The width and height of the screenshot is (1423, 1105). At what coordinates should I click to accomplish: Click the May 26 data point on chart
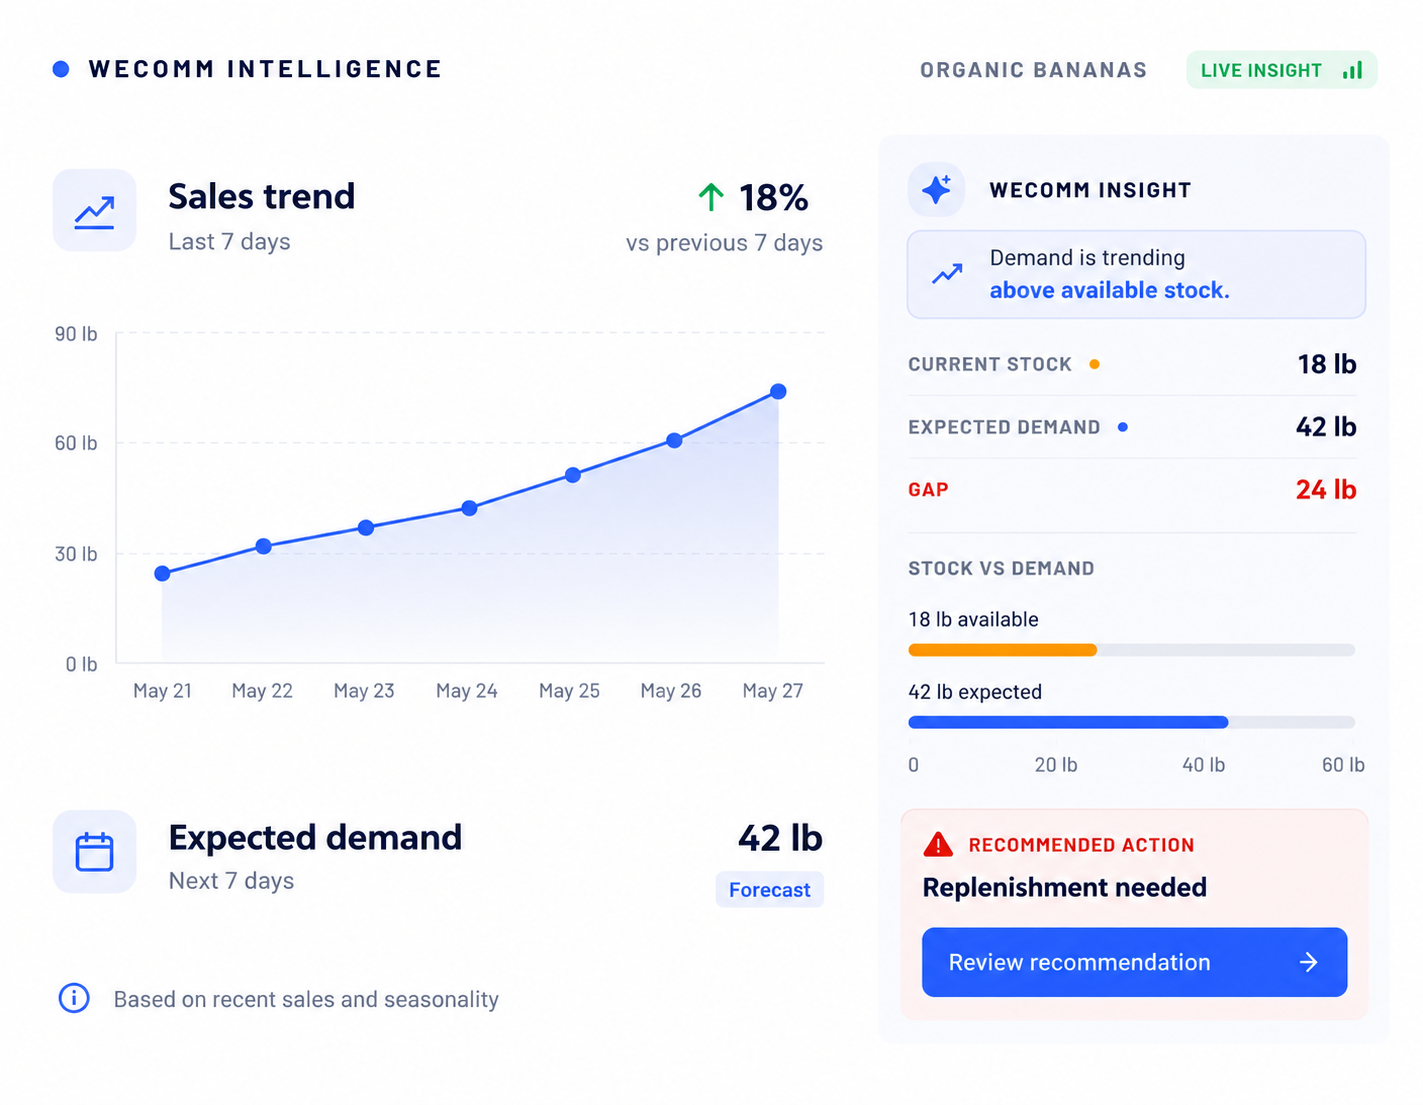pyautogui.click(x=674, y=440)
